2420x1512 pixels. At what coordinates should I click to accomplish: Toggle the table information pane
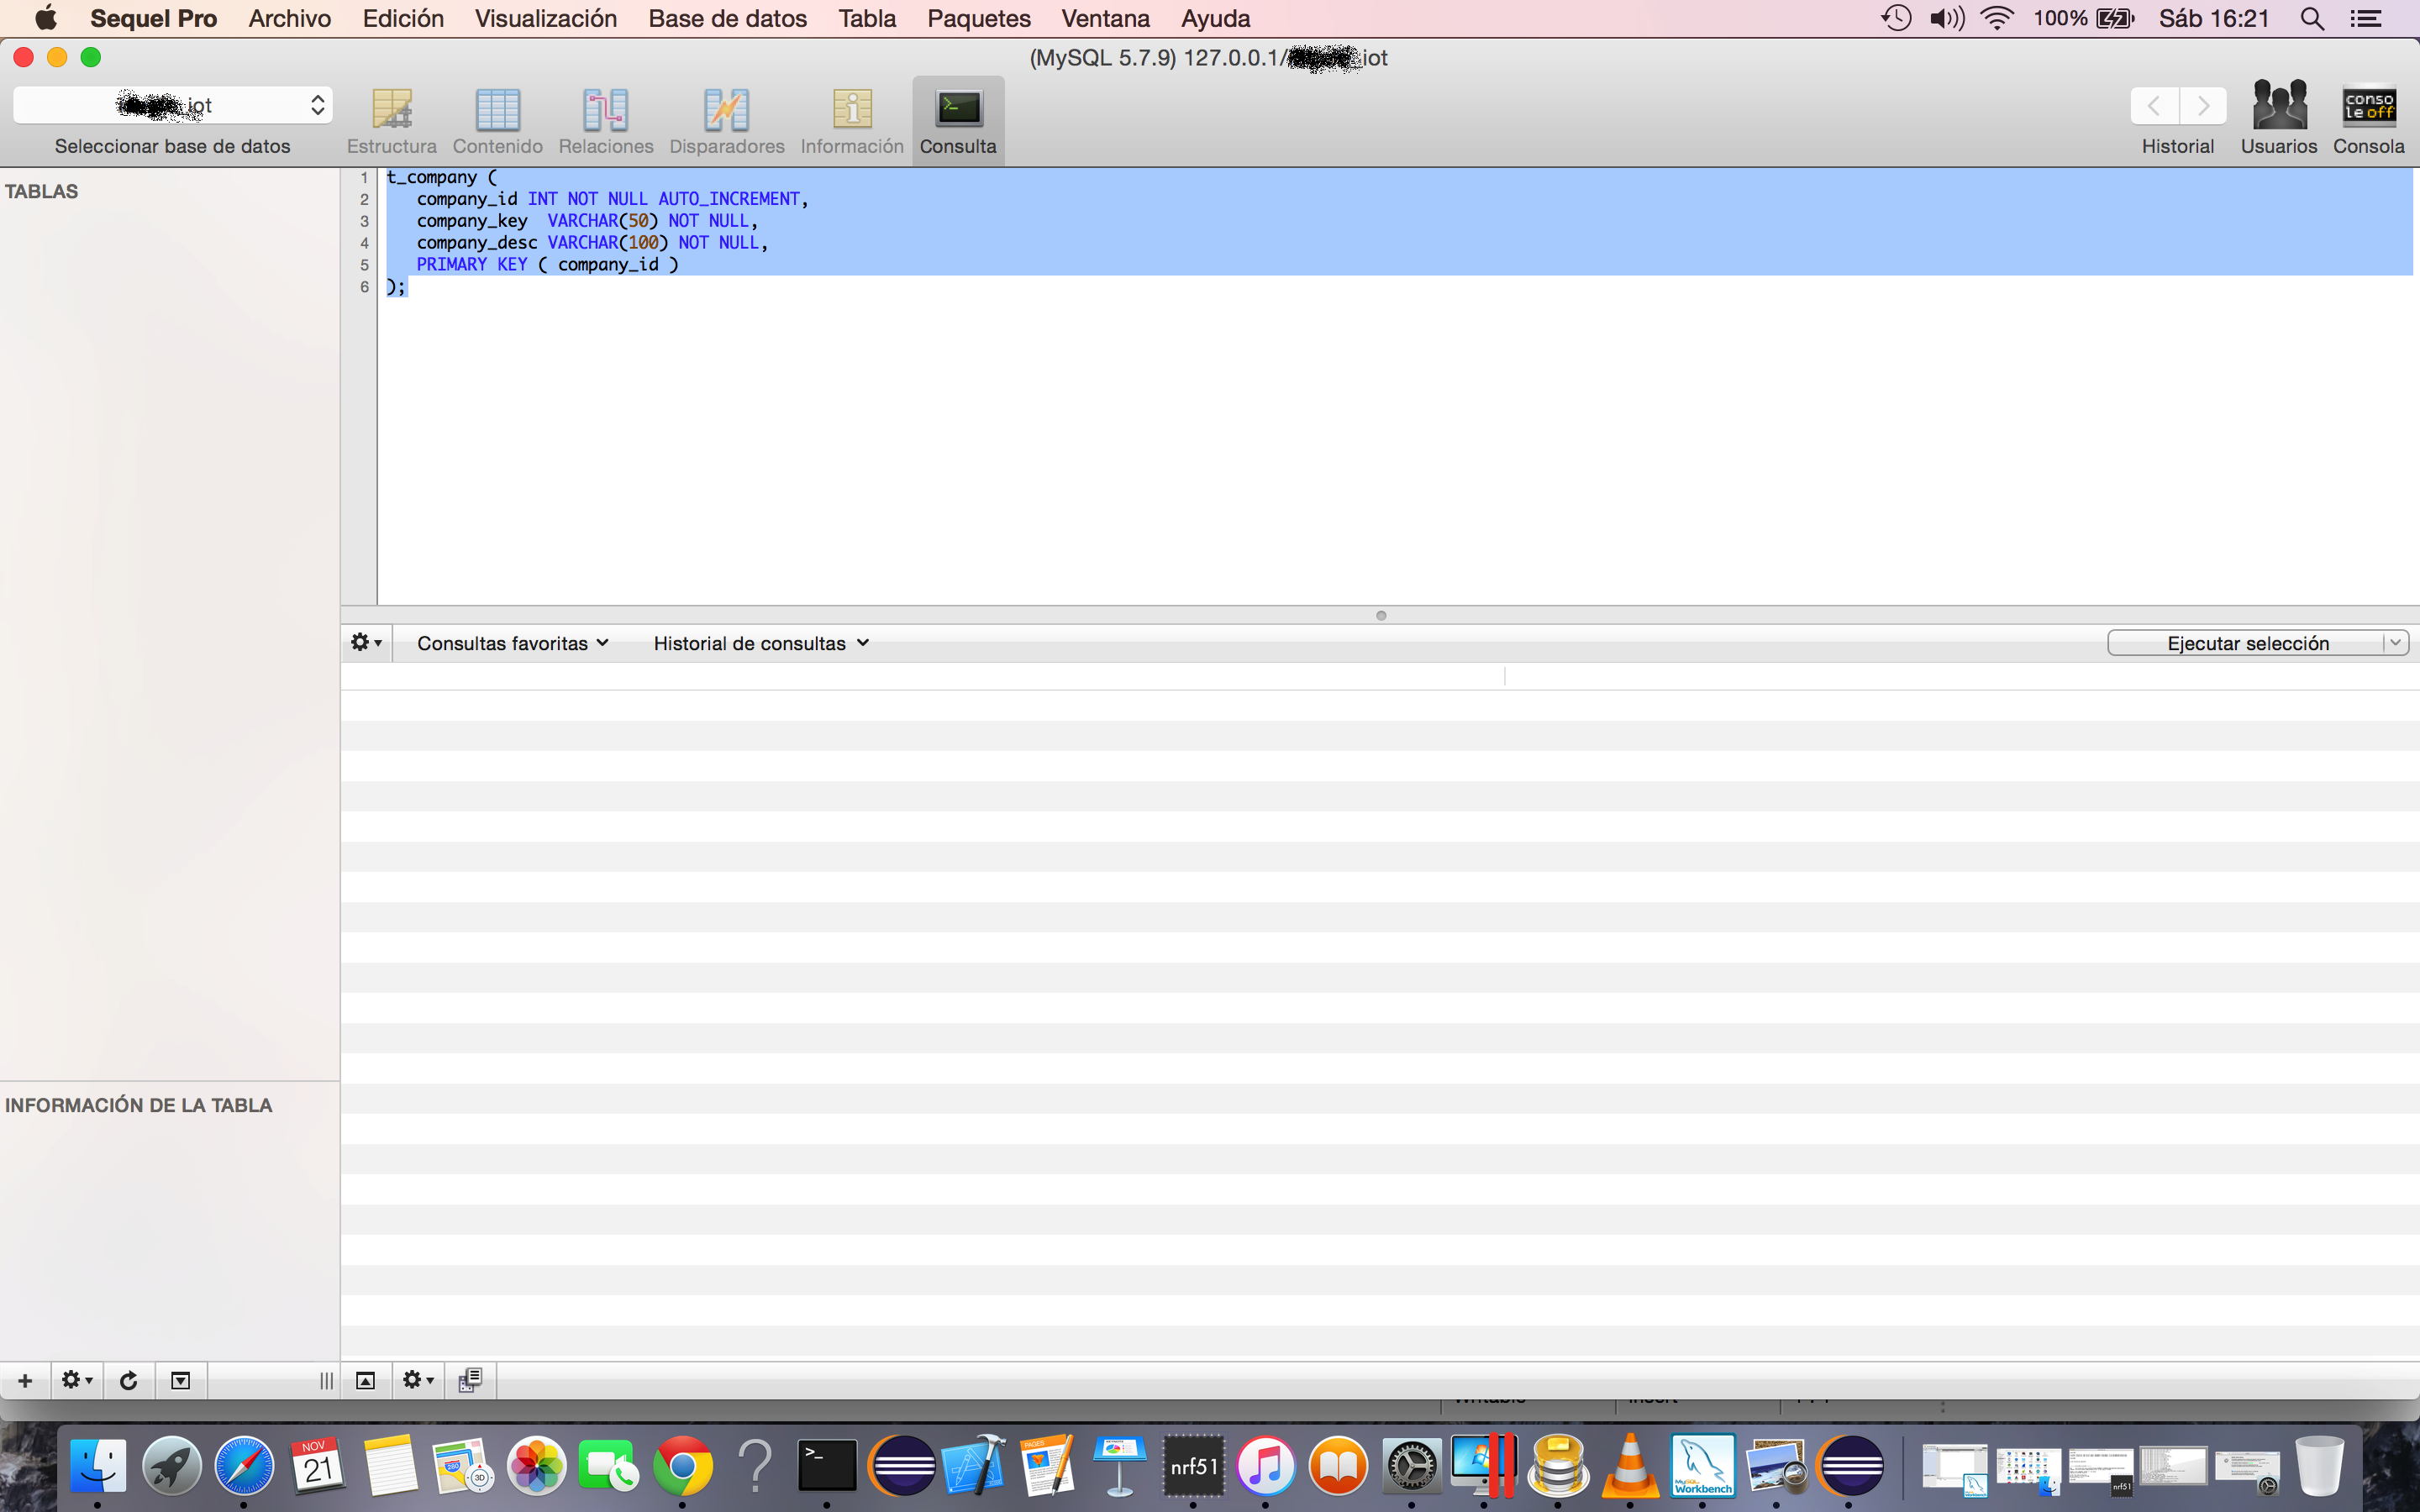181,1381
